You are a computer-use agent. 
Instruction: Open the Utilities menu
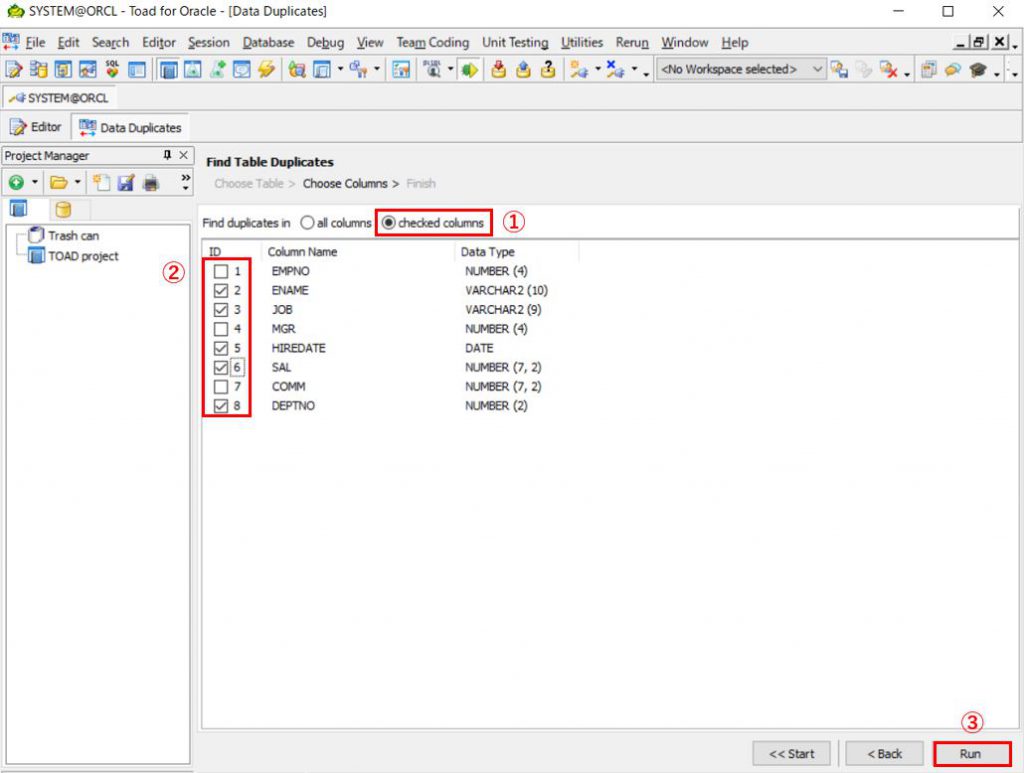582,42
